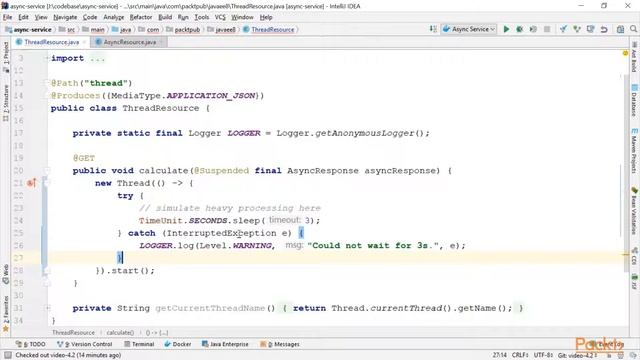Open the VCS menu
Viewport: 640px width, 360px height.
(220, 17)
